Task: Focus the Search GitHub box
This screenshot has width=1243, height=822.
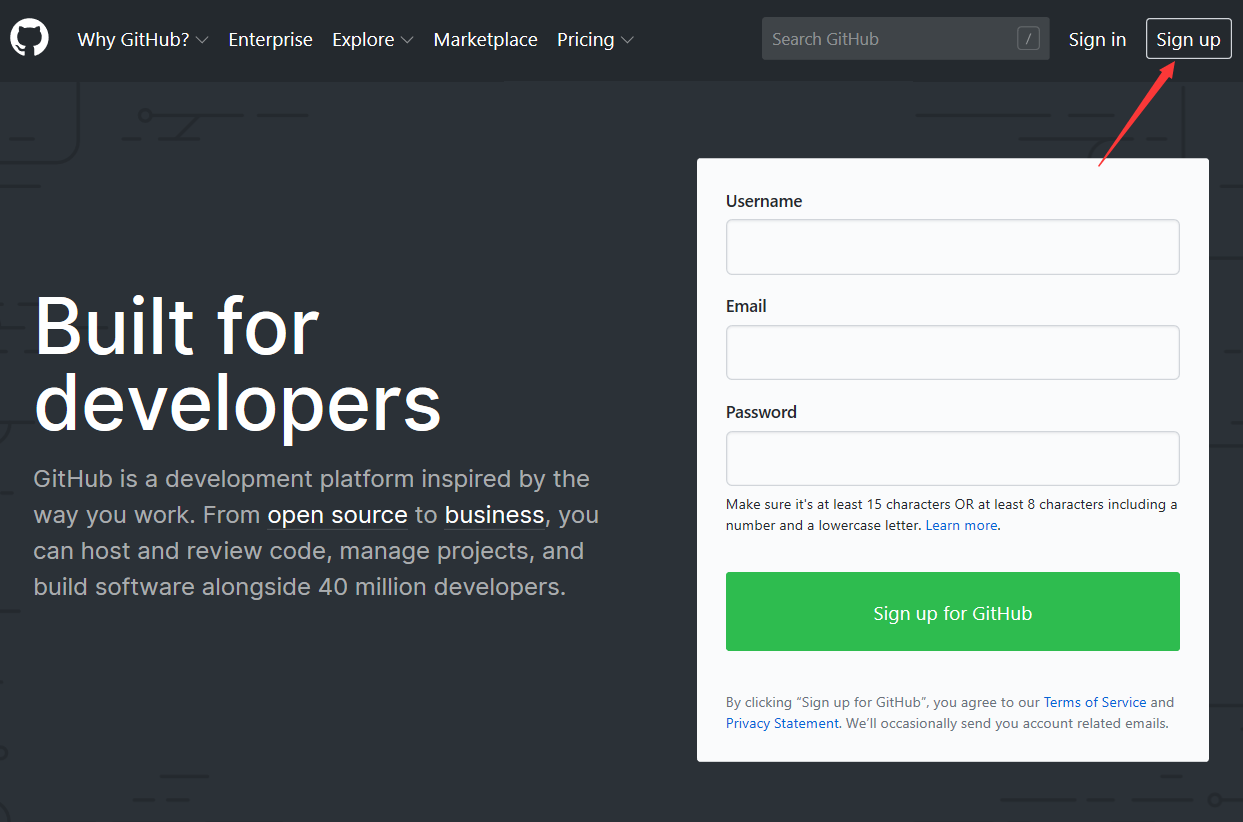Action: coord(905,39)
